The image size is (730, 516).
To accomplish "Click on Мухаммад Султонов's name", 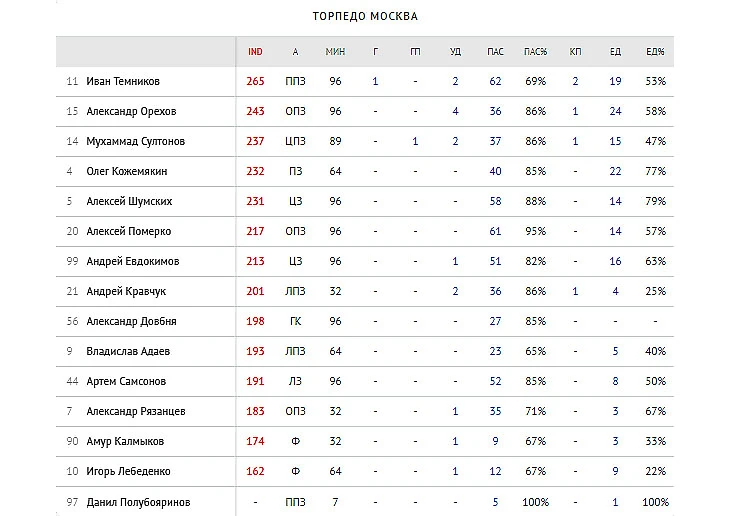I will point(136,142).
